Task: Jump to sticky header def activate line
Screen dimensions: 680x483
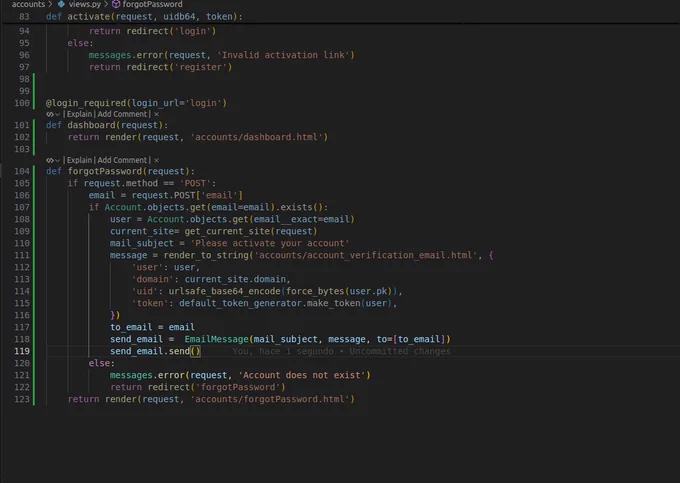Action: (x=144, y=16)
